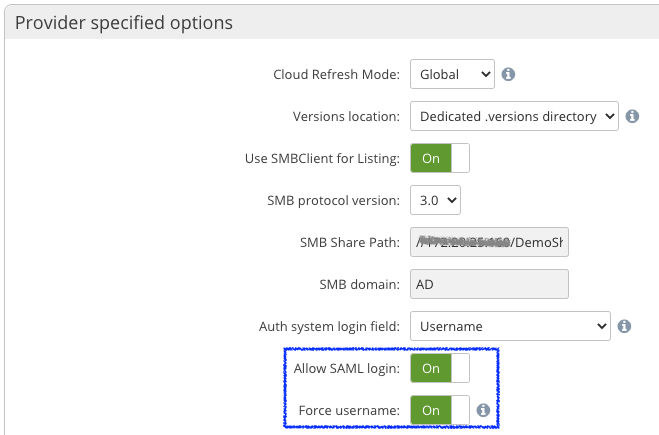Viewport: 659px width, 435px height.
Task: Click inside the SMB Share Path field
Action: click(x=489, y=242)
